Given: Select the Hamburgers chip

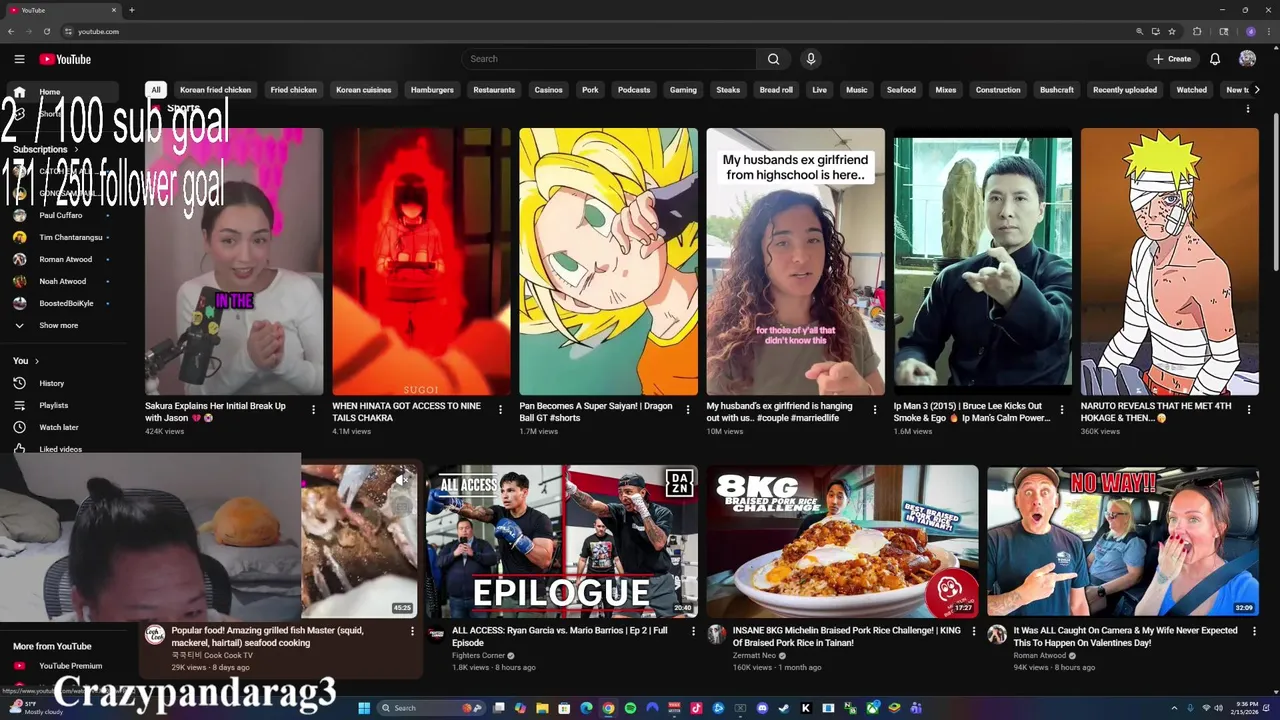Looking at the screenshot, I should (432, 90).
